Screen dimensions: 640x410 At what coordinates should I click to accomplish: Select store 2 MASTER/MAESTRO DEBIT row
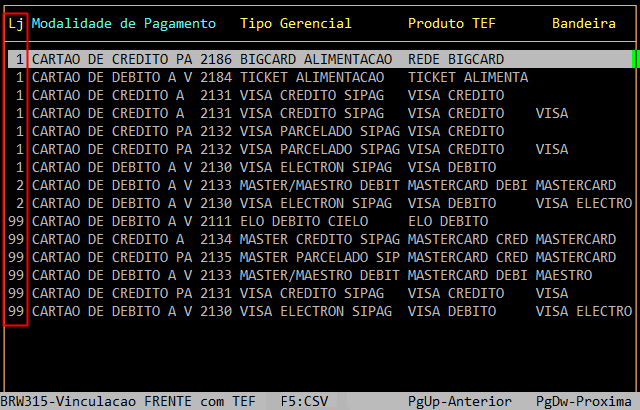320,185
